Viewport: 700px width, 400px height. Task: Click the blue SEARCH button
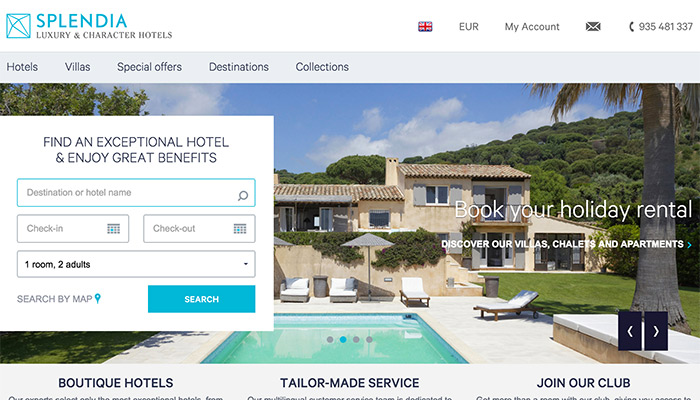[x=202, y=299]
